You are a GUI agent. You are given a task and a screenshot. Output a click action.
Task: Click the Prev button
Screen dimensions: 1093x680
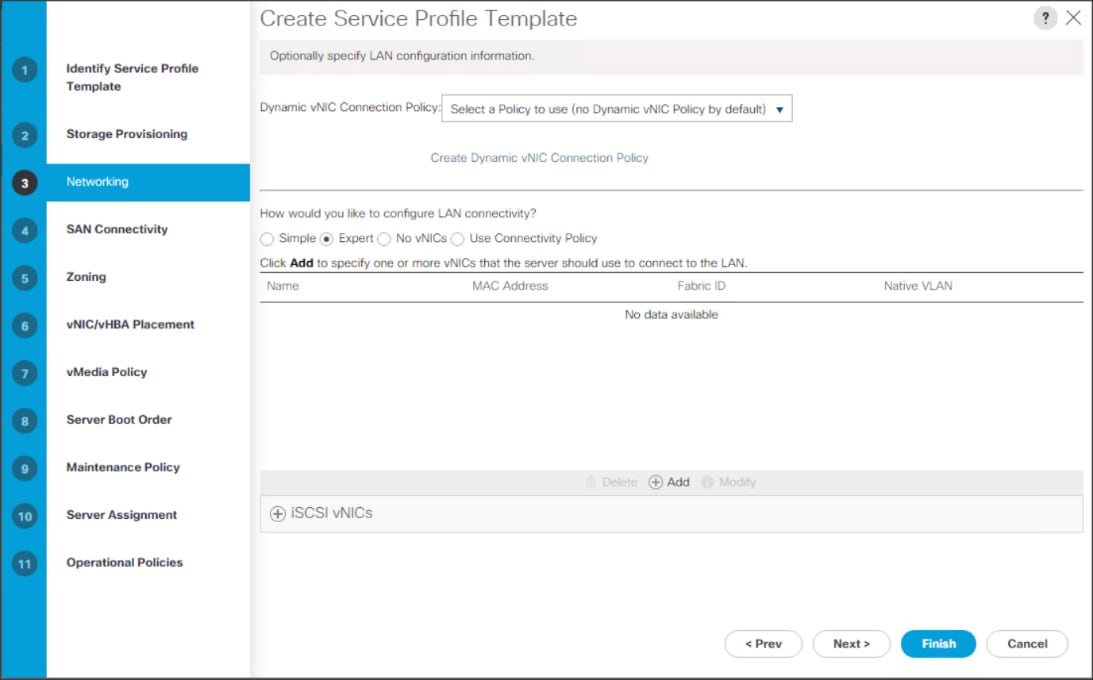coord(763,643)
